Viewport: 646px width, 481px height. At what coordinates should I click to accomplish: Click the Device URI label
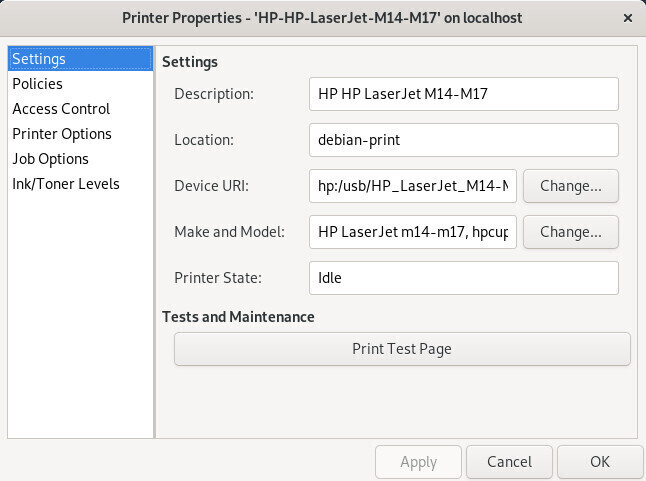212,186
